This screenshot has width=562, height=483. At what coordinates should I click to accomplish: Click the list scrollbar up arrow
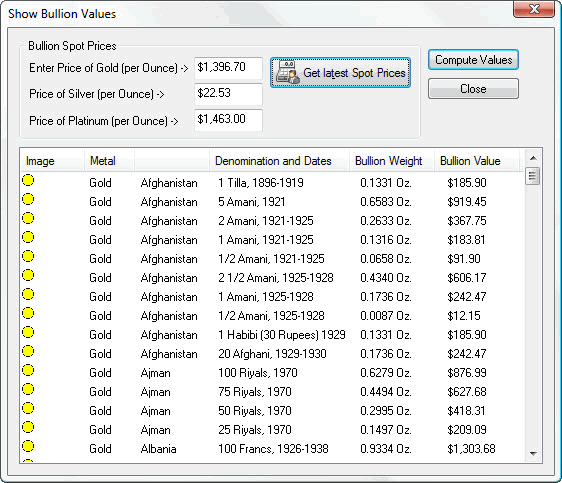[x=533, y=158]
